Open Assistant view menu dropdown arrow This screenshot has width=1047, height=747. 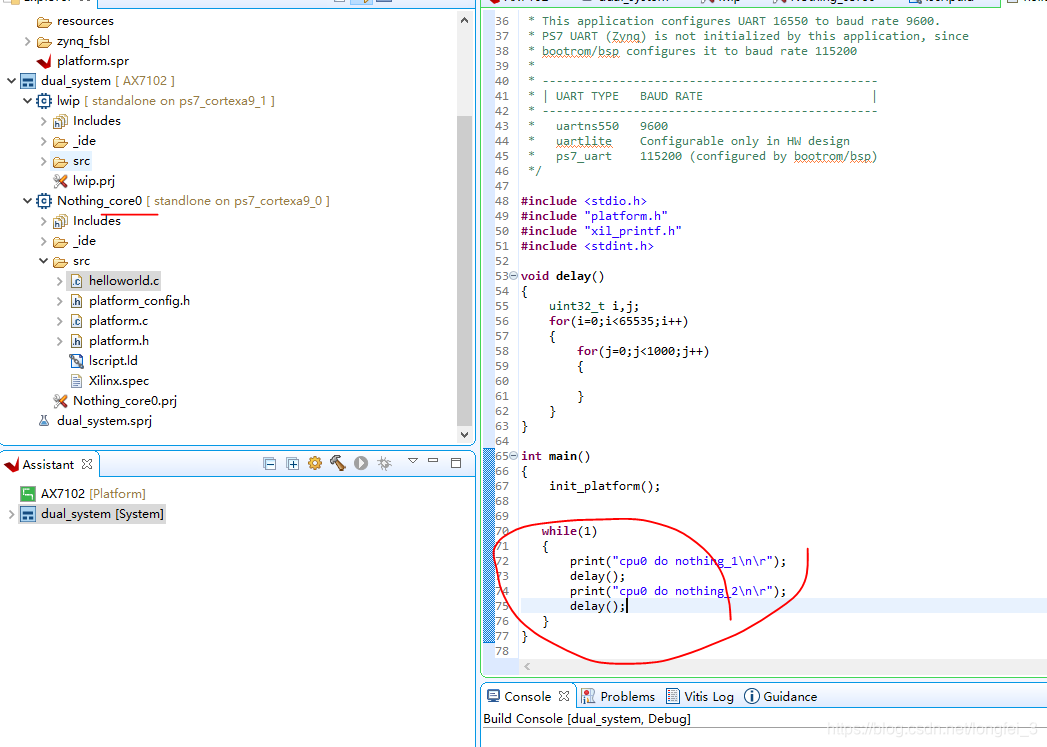coord(413,461)
